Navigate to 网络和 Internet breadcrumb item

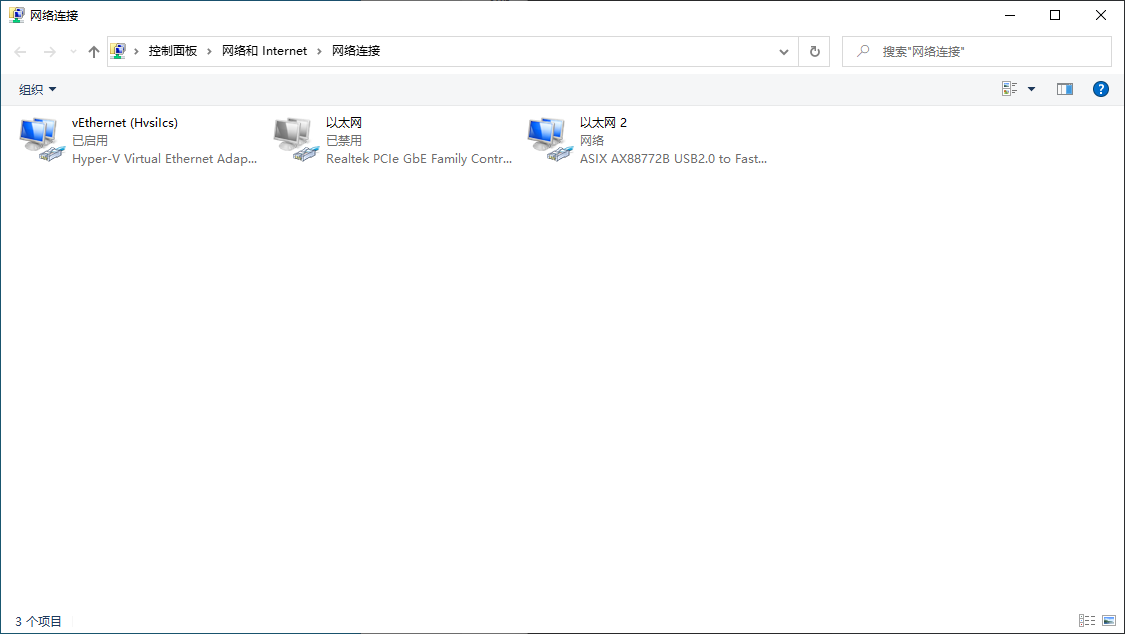point(264,50)
